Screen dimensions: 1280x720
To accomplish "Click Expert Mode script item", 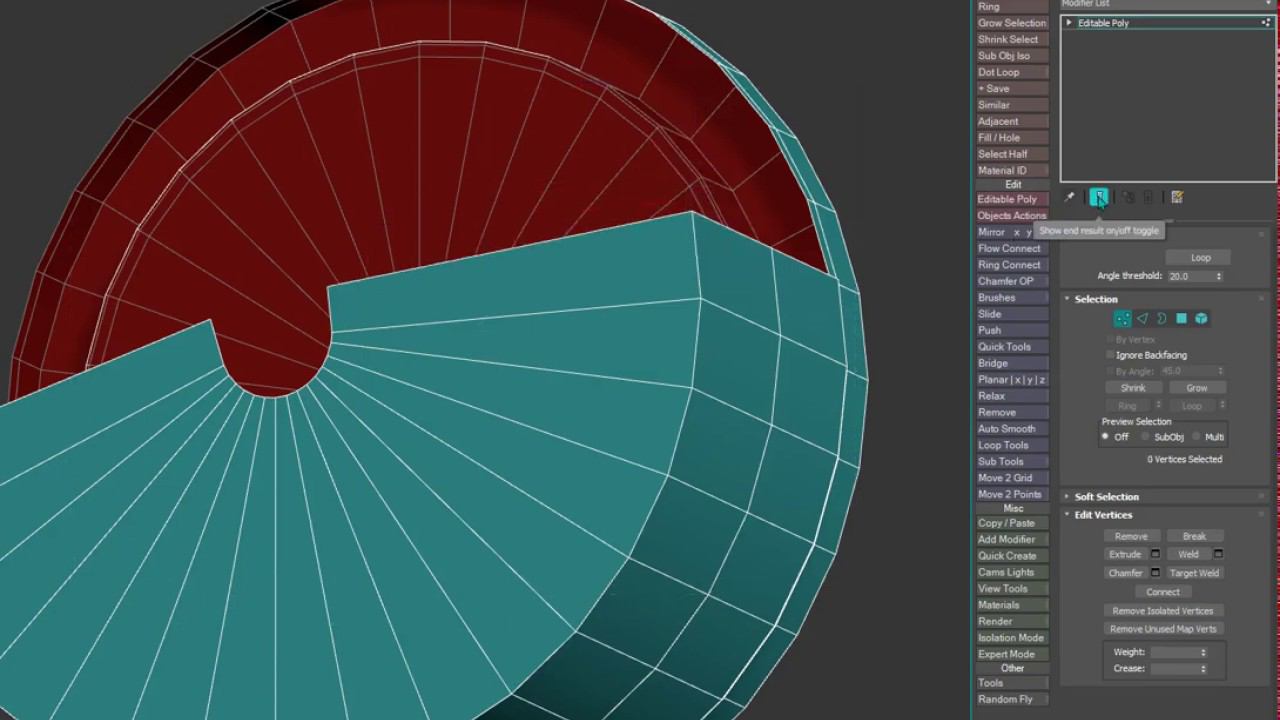I will pos(1012,654).
